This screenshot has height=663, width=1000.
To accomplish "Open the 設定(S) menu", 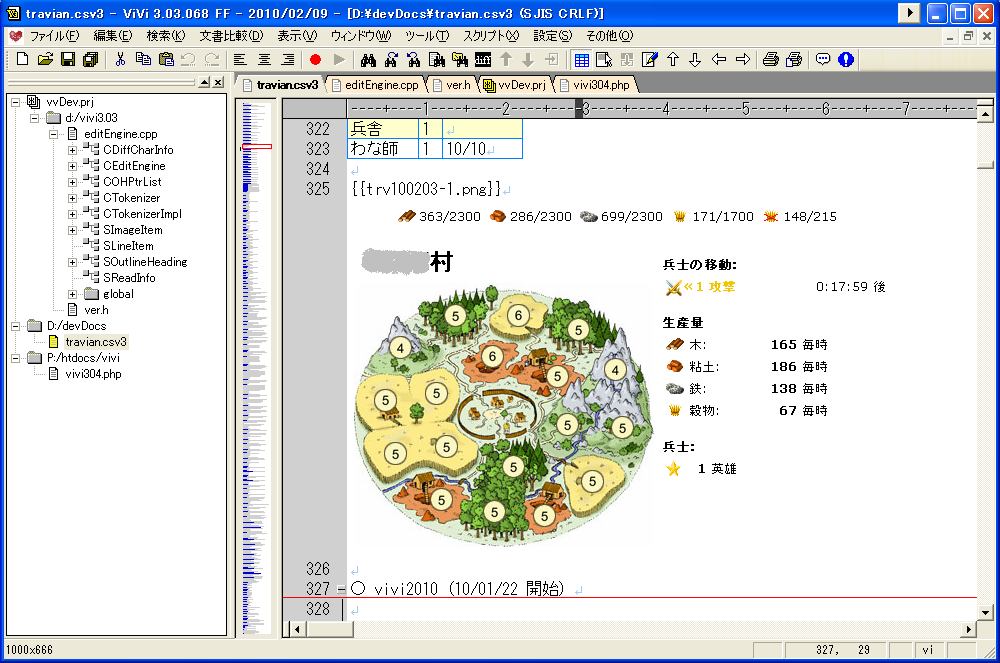I will point(552,36).
